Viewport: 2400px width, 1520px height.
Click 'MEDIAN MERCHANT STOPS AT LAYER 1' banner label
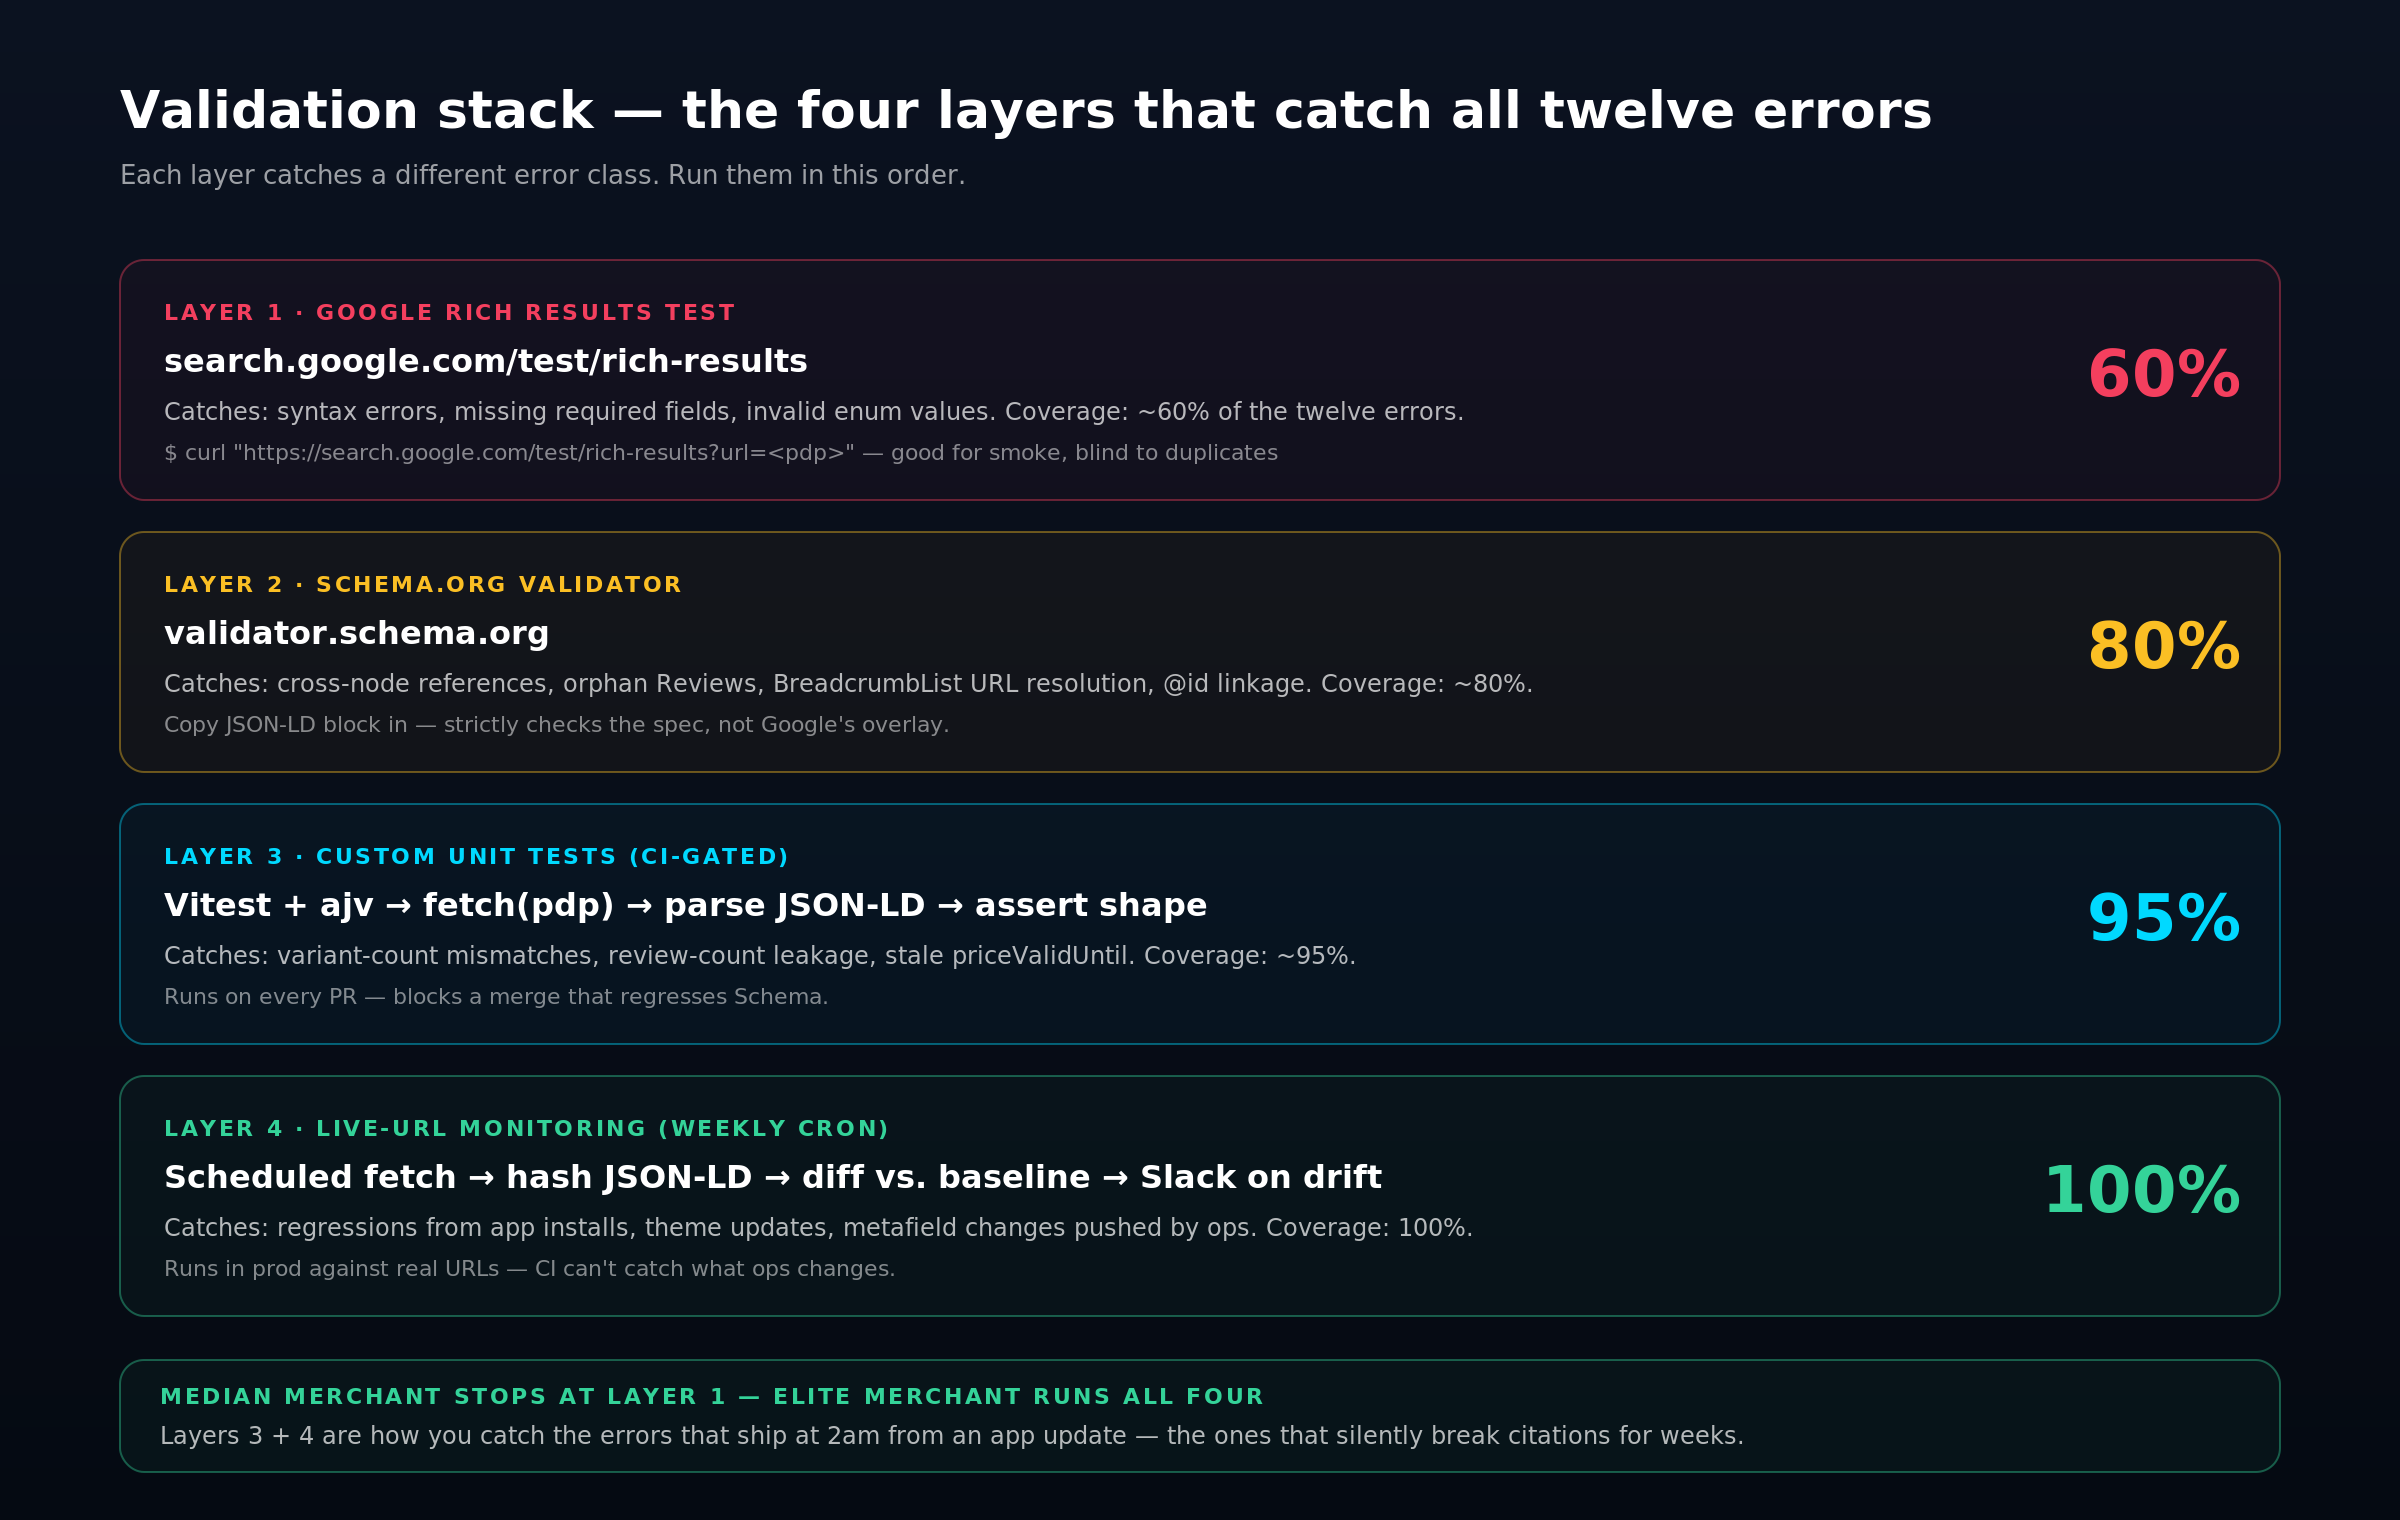712,1397
